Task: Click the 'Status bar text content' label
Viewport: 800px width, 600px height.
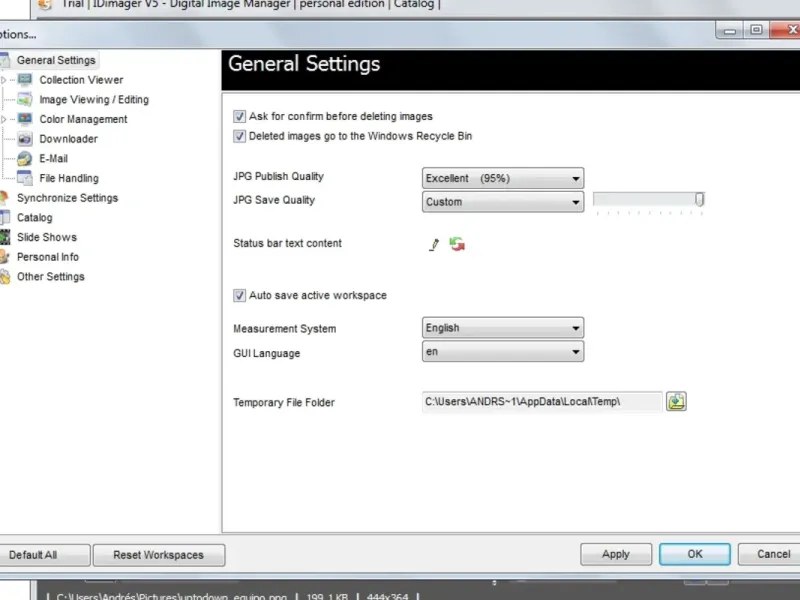Action: (287, 243)
